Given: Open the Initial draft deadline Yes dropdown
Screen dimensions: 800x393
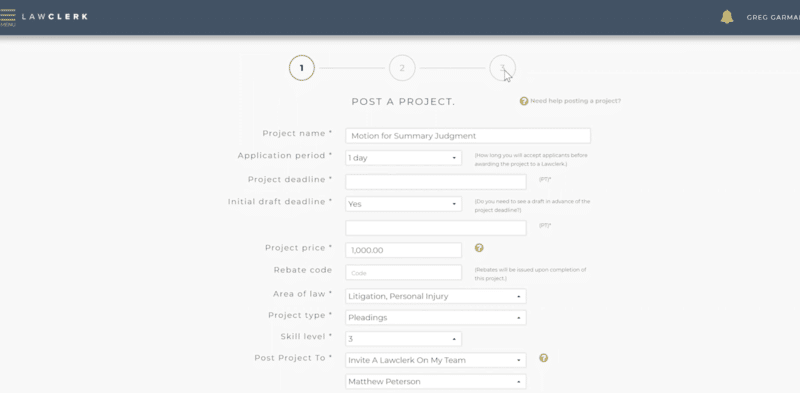Looking at the screenshot, I should (x=403, y=204).
